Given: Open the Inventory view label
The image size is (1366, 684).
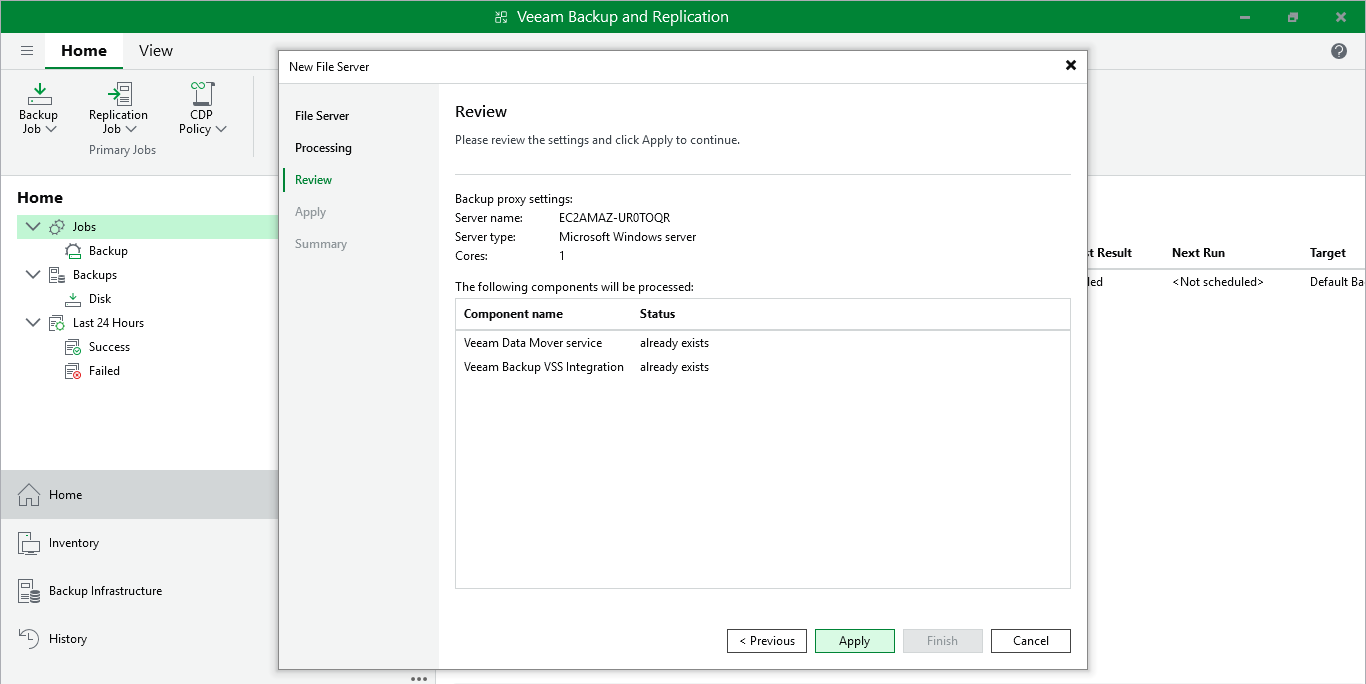Looking at the screenshot, I should (74, 543).
